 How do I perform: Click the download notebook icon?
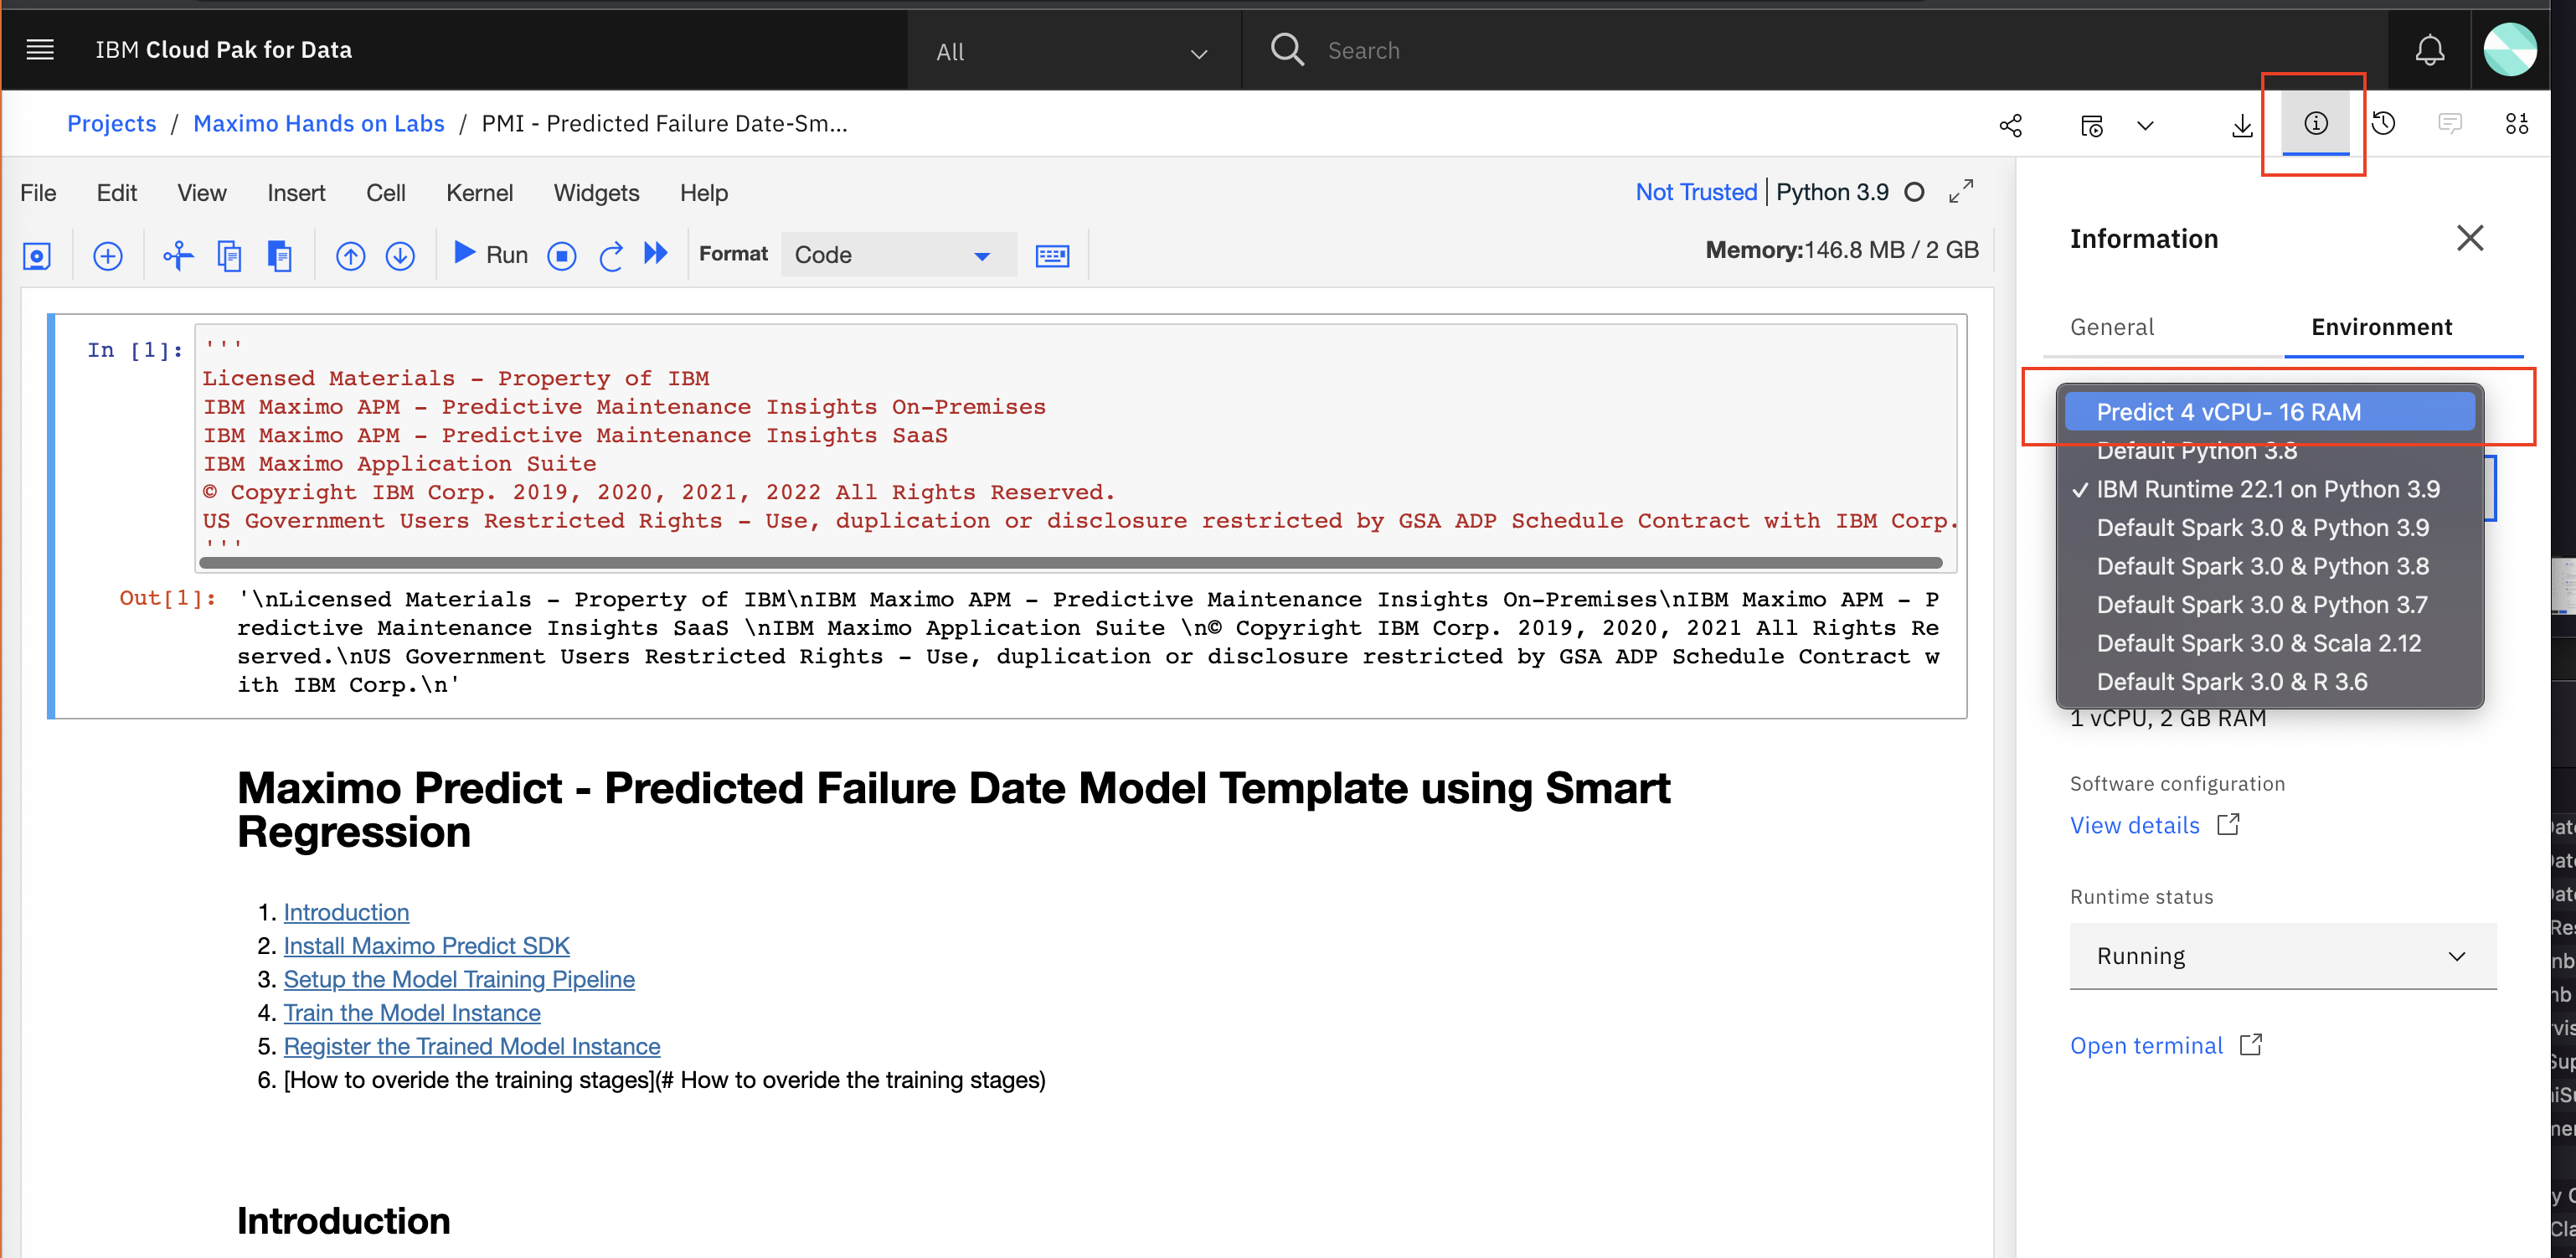pyautogui.click(x=2242, y=125)
